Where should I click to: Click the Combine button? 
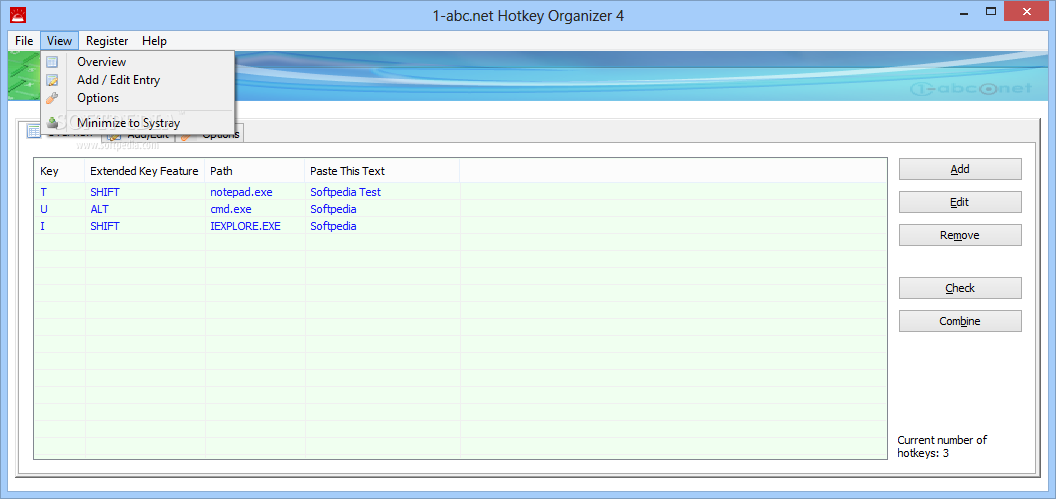coord(960,321)
